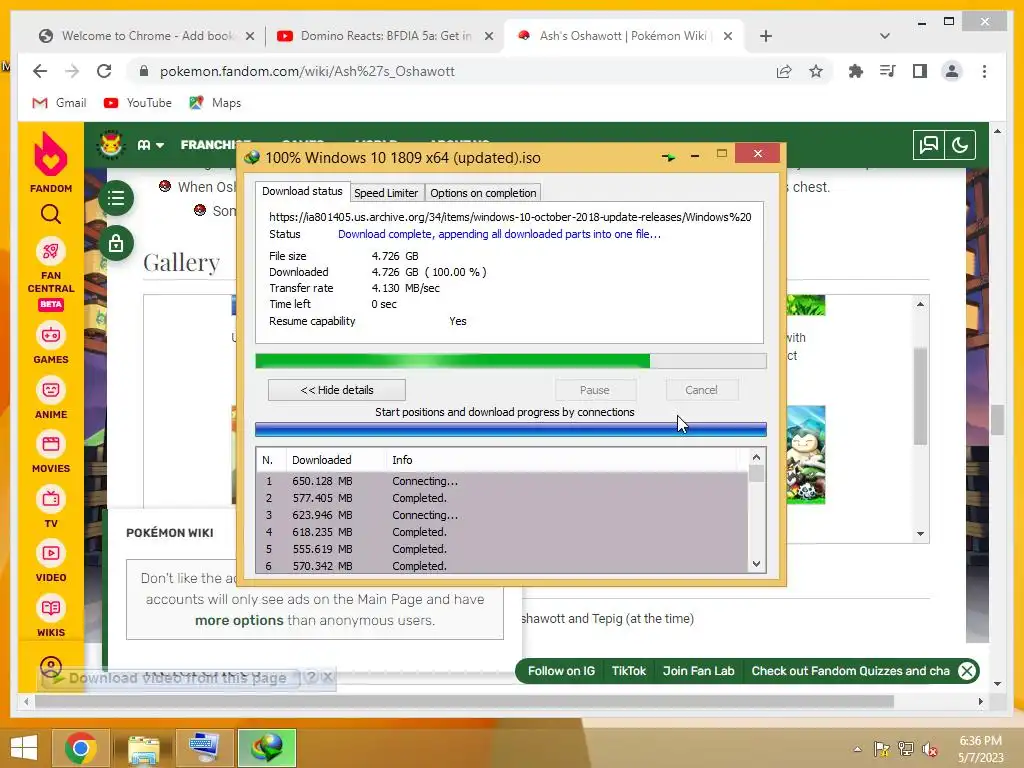
Task: Open Chrome media controls icon
Action: point(888,71)
